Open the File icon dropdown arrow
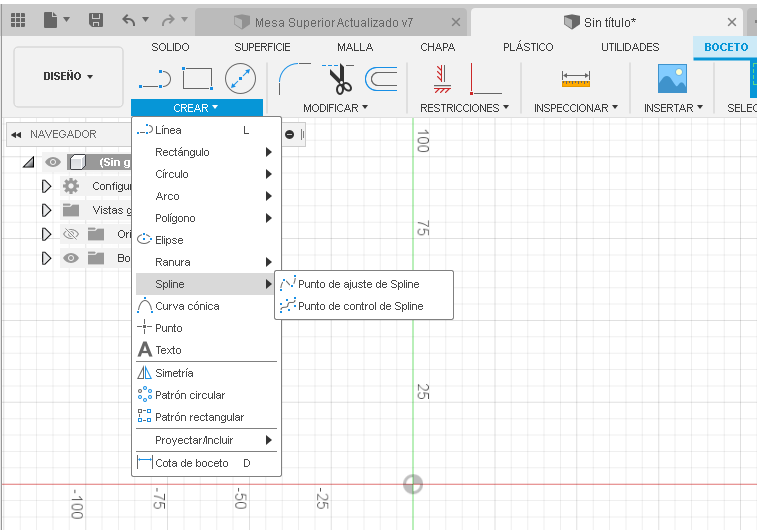This screenshot has width=757, height=530. 67,20
